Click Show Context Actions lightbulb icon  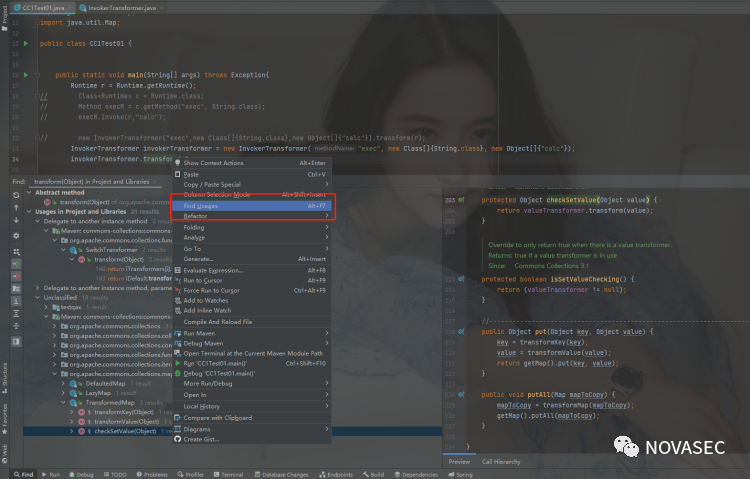177,163
